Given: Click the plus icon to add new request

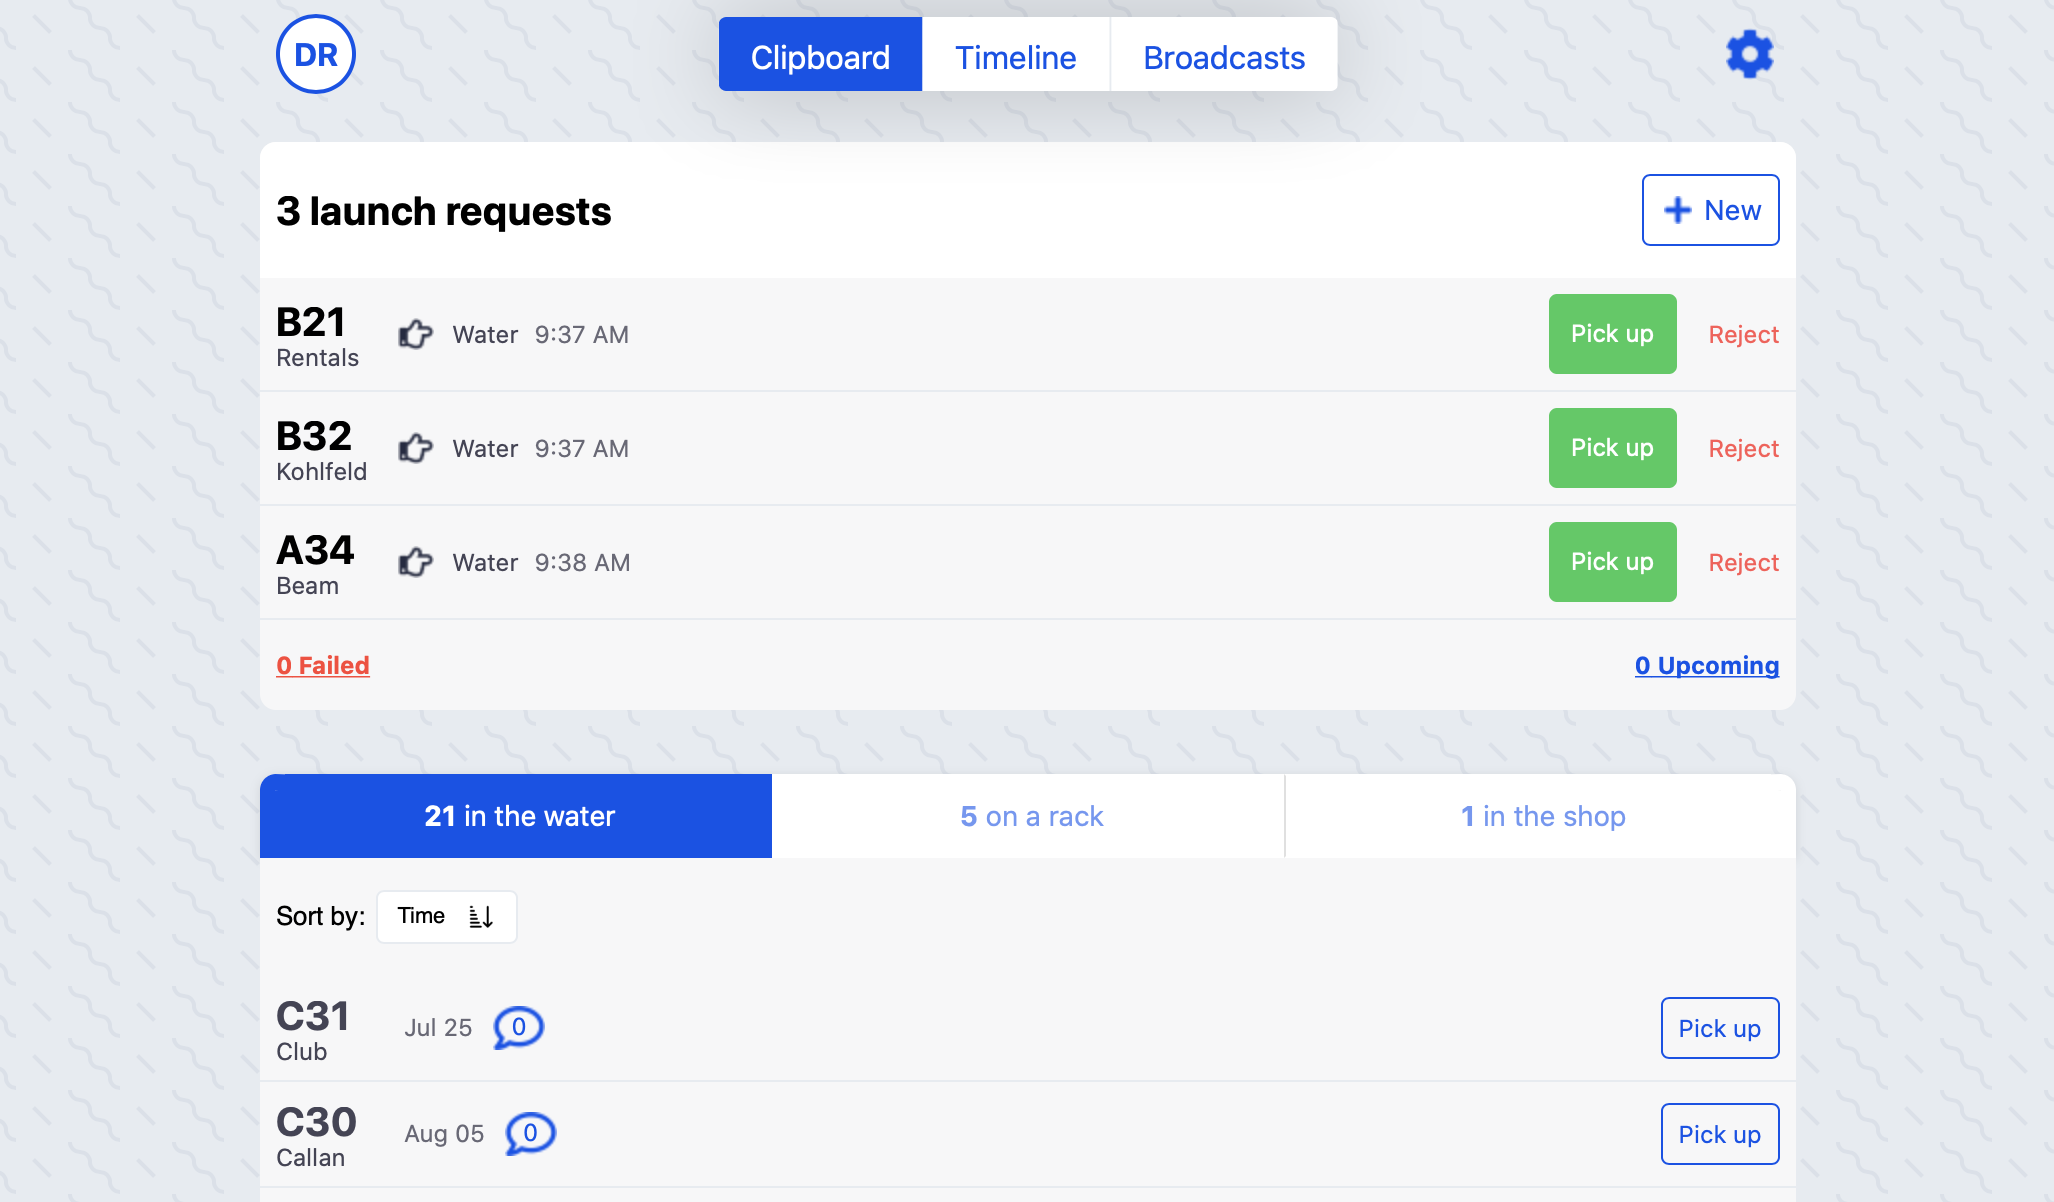Looking at the screenshot, I should (1674, 209).
